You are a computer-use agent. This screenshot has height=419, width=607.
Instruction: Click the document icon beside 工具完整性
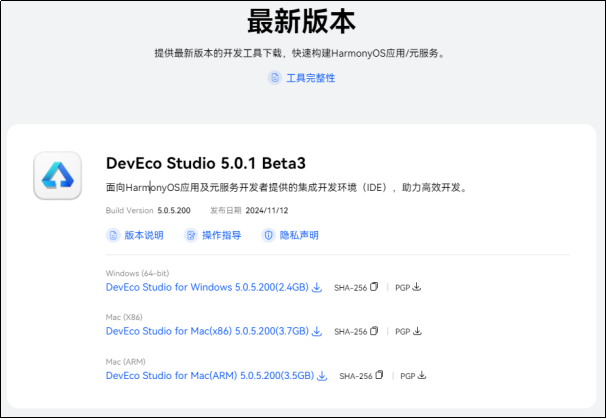point(274,78)
